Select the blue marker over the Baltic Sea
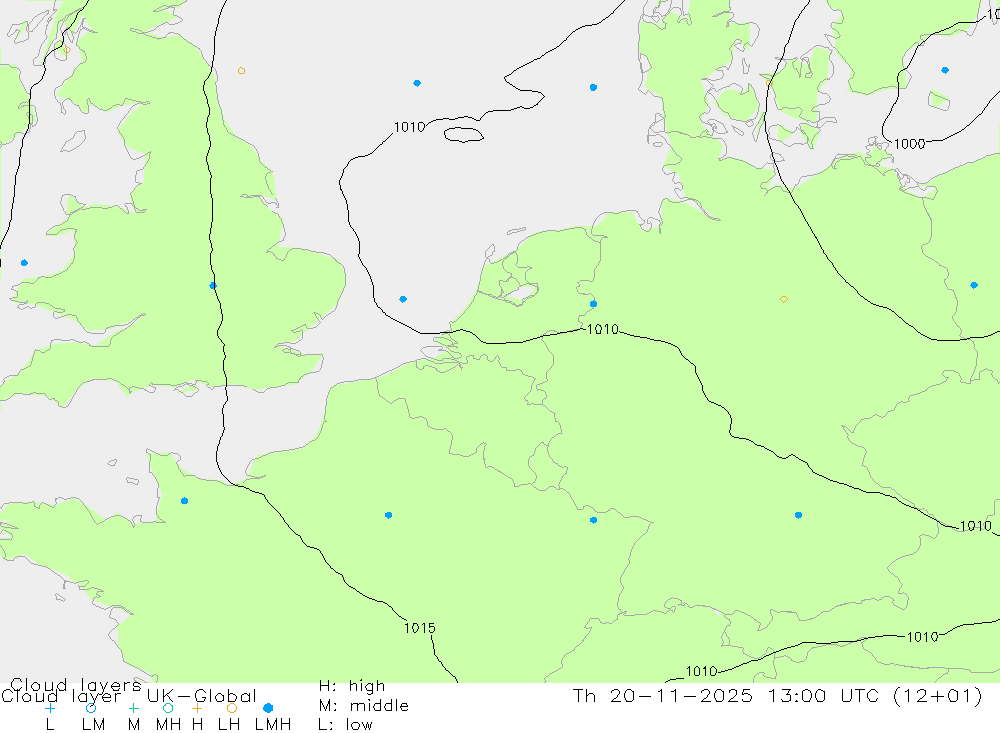Viewport: 1000px width, 733px height. click(x=945, y=70)
